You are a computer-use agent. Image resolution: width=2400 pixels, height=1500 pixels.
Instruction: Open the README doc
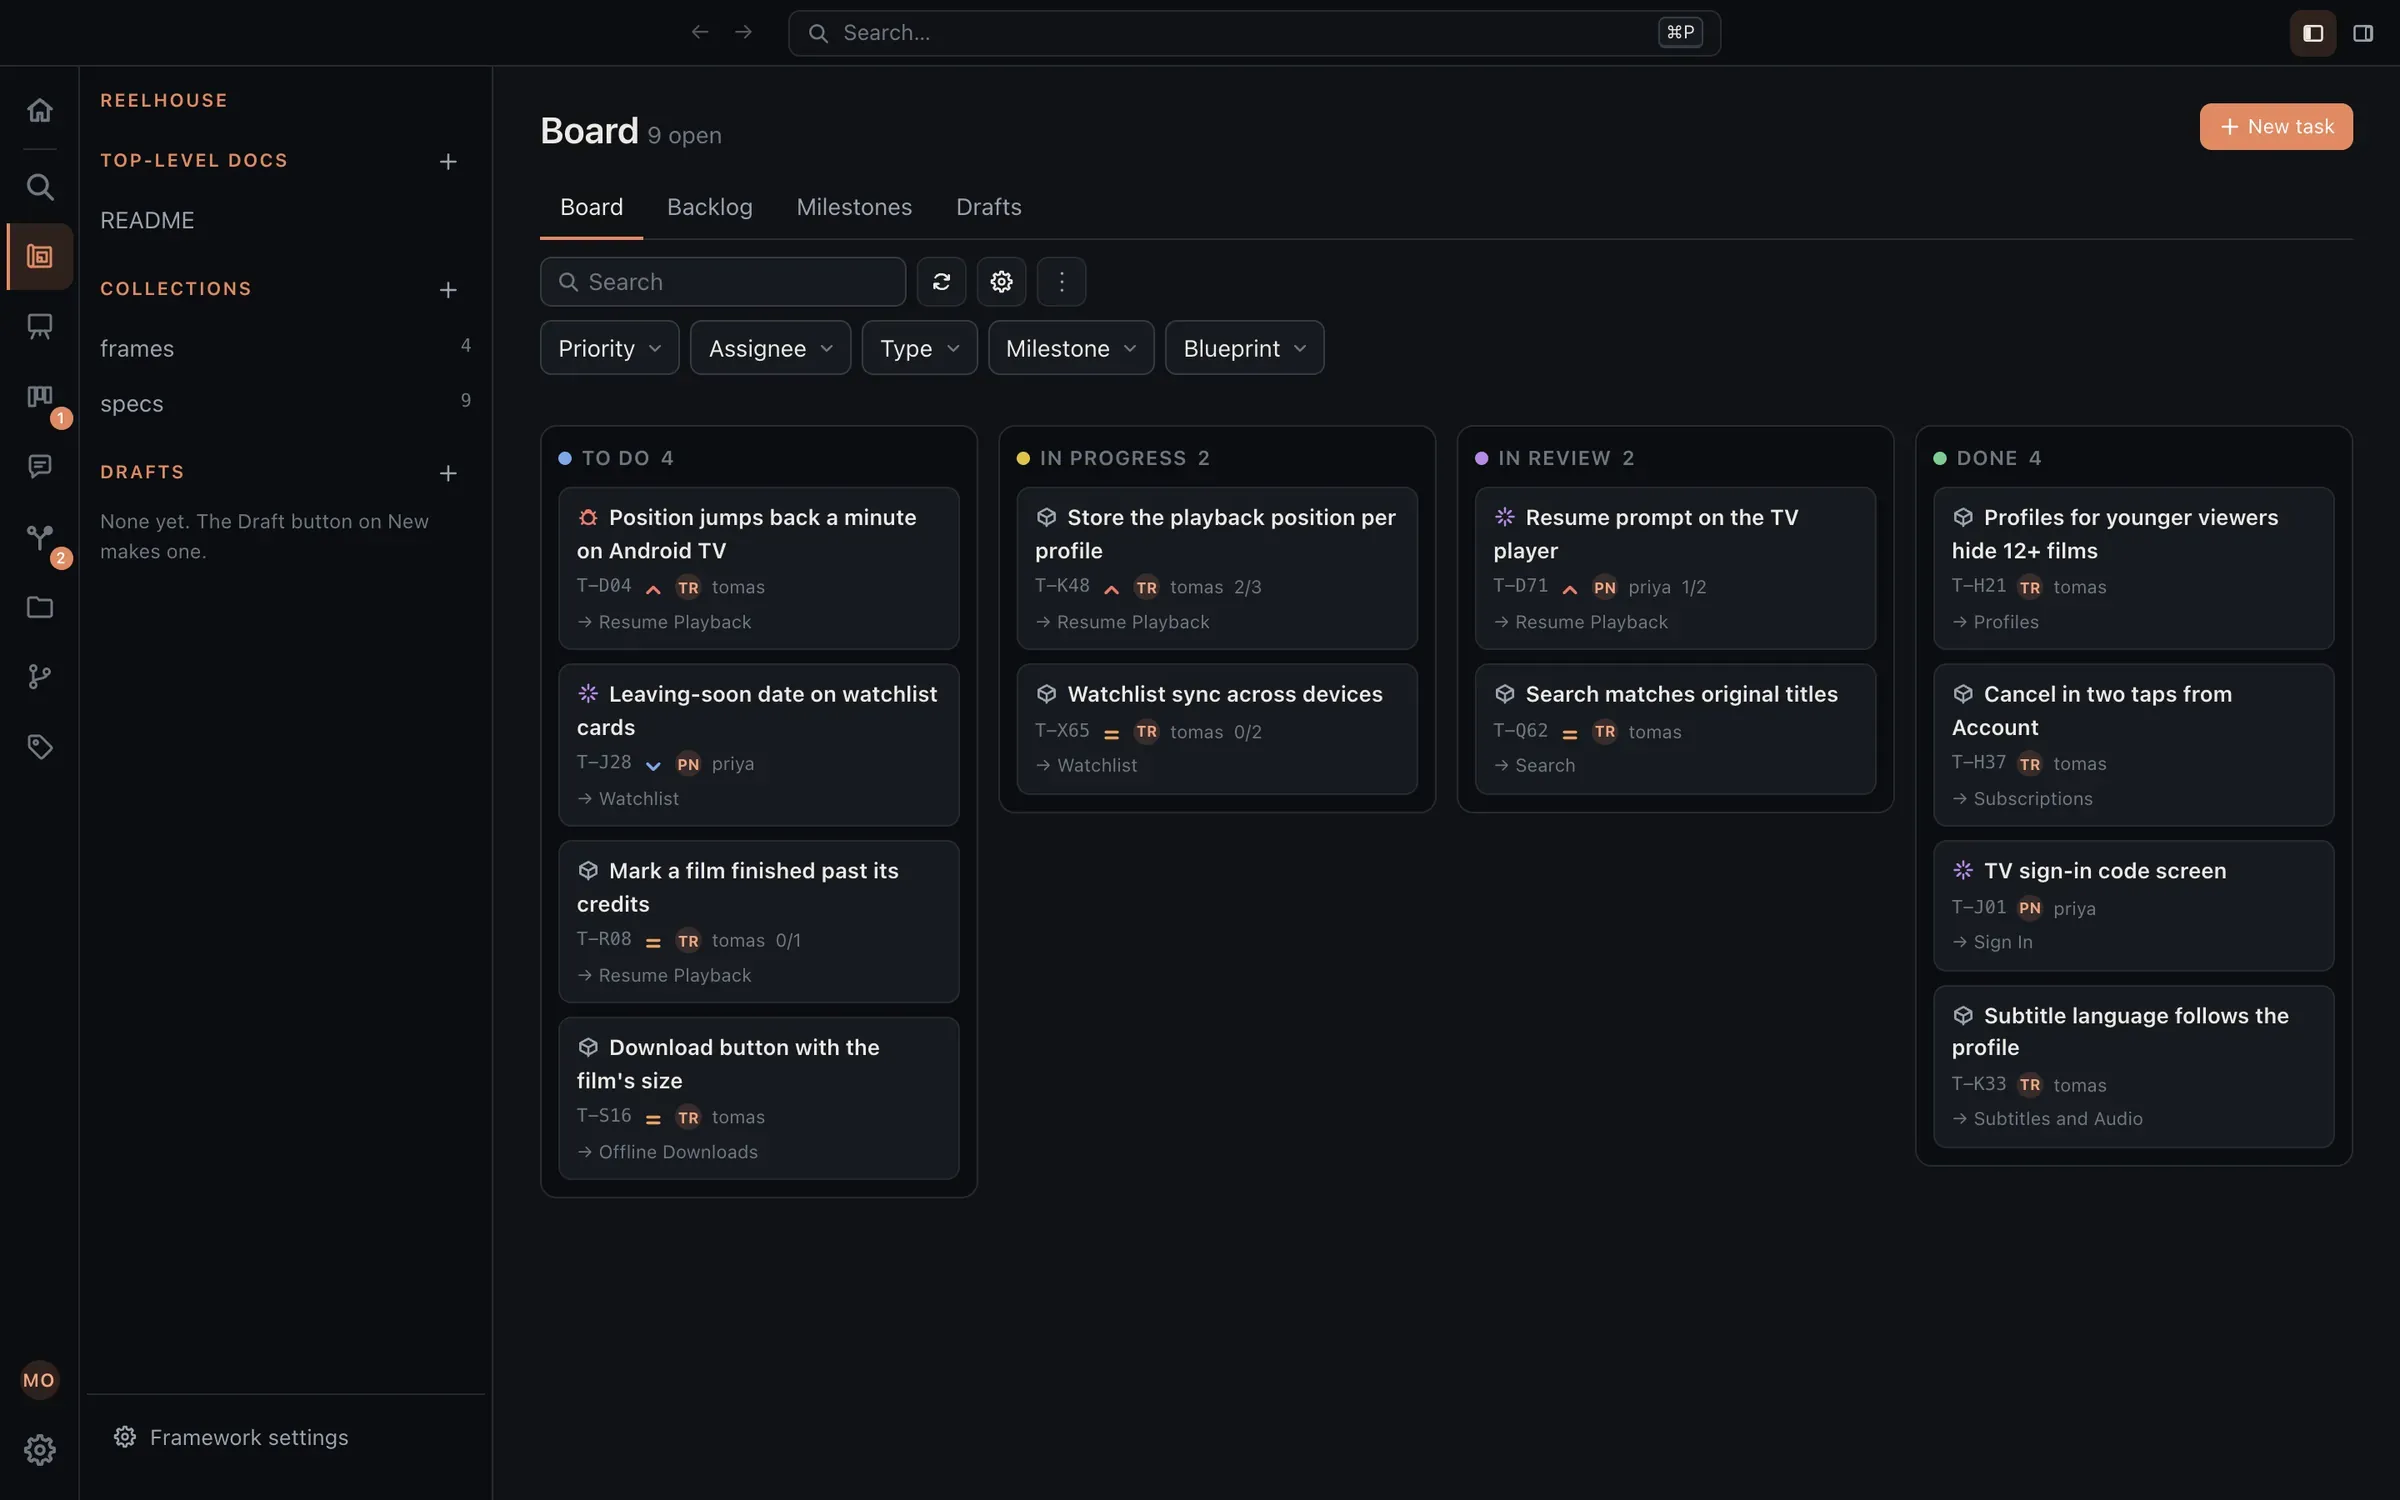pyautogui.click(x=147, y=220)
